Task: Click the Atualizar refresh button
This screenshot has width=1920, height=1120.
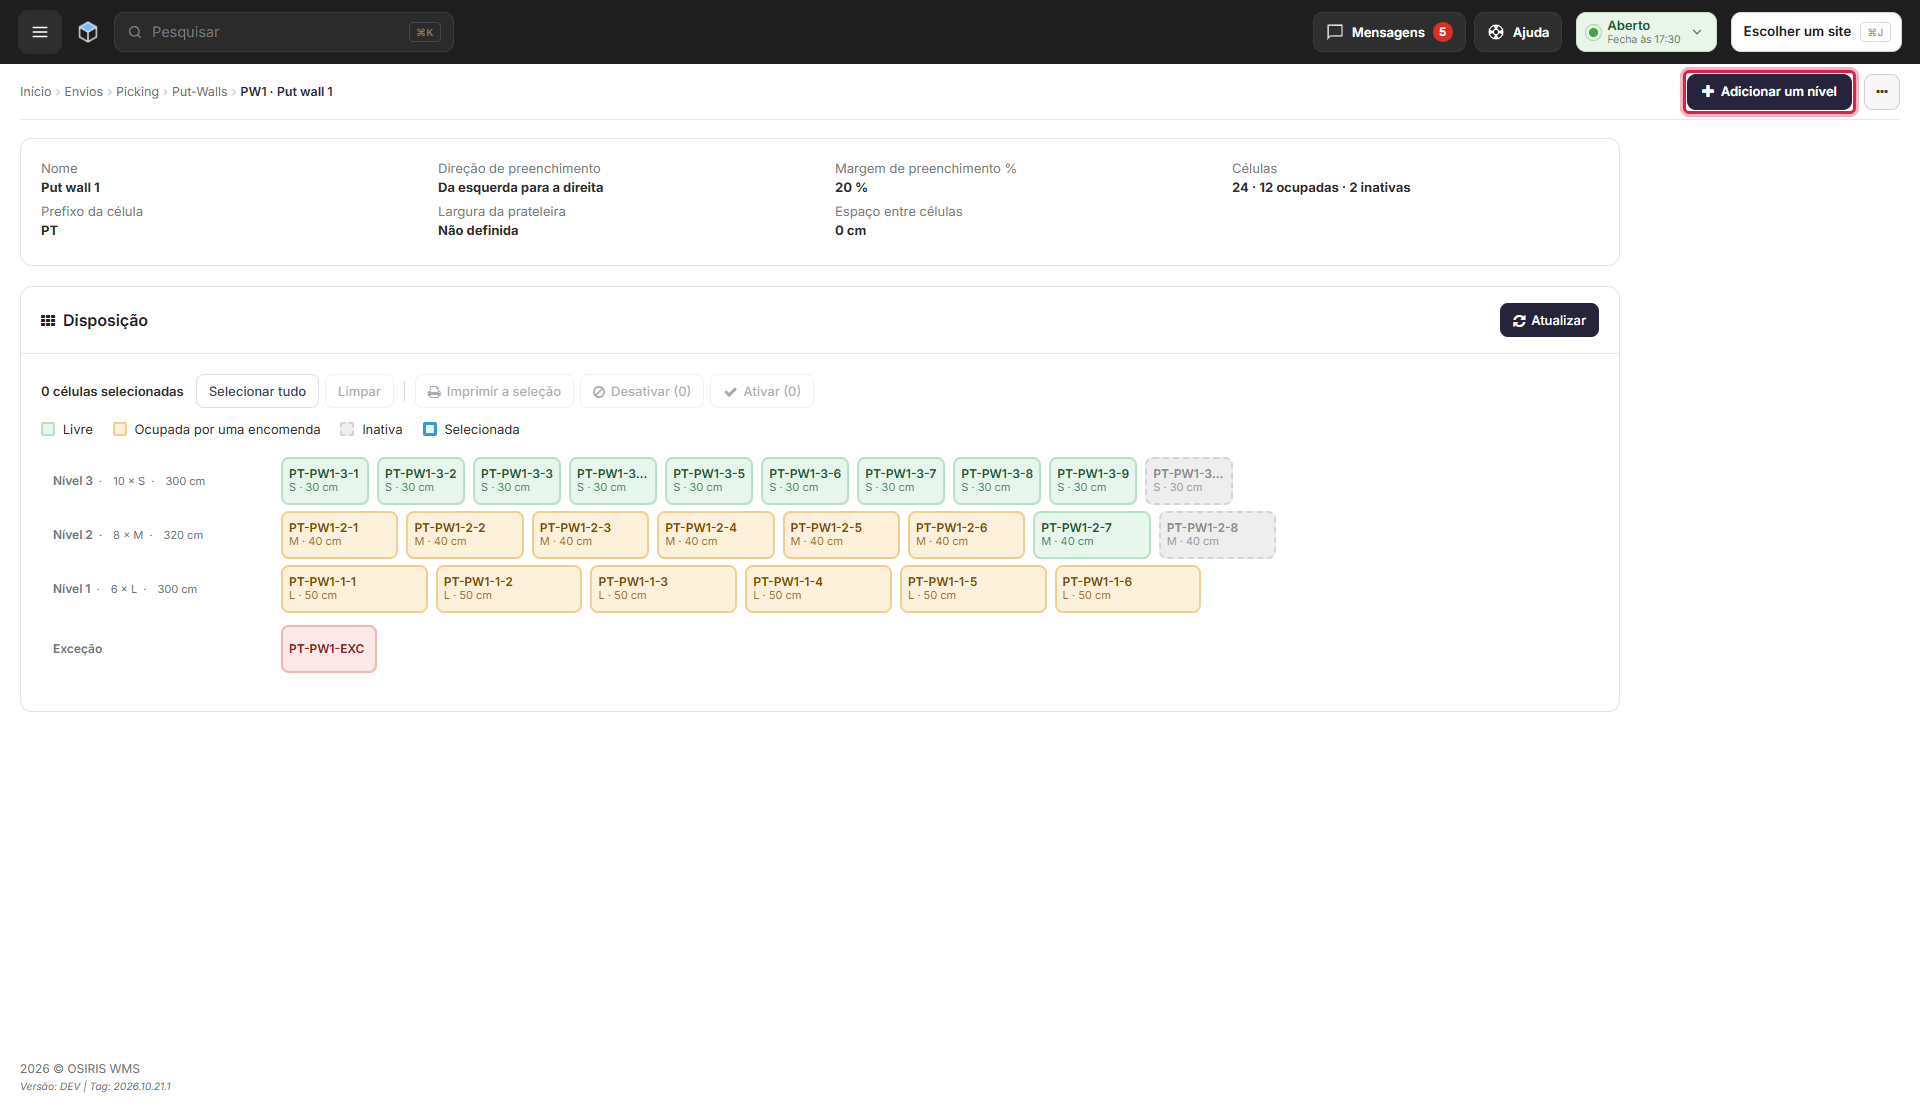Action: click(x=1549, y=320)
